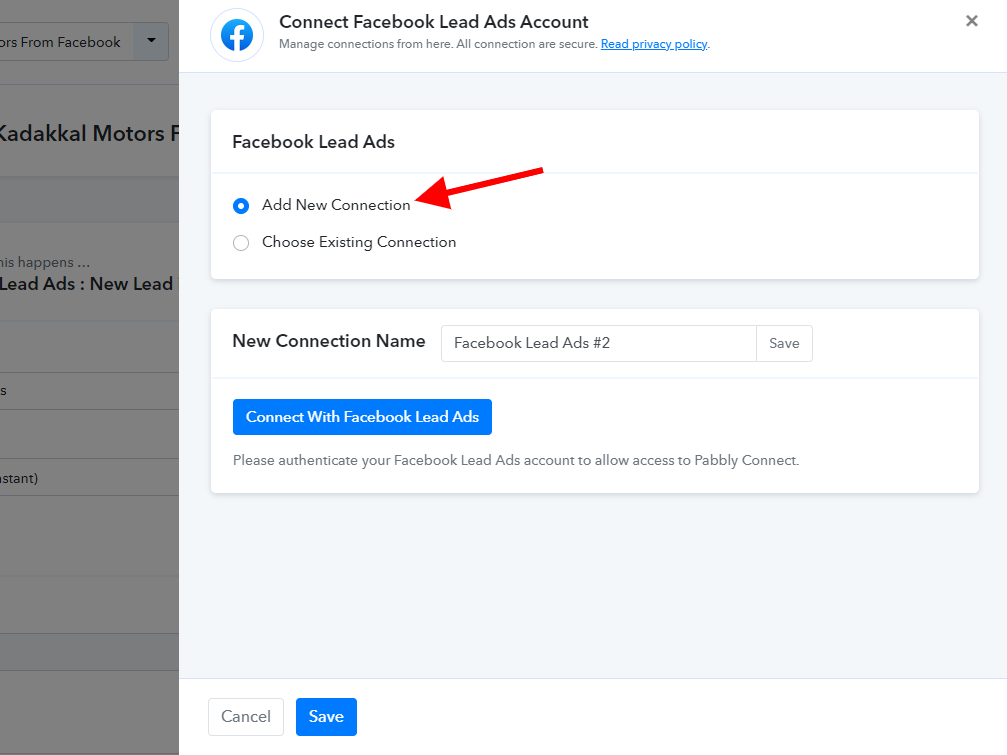
Task: Click the New Connection Name text field
Action: click(598, 343)
